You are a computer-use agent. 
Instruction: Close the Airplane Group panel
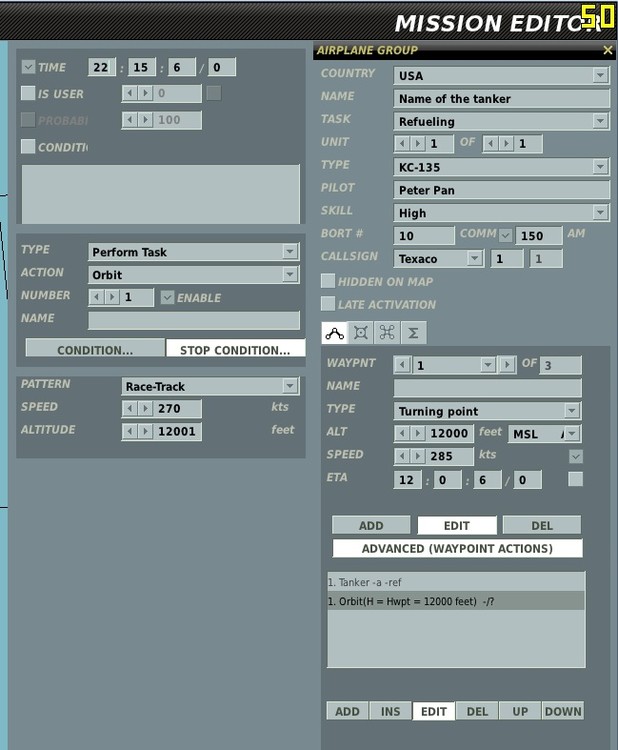tap(607, 50)
